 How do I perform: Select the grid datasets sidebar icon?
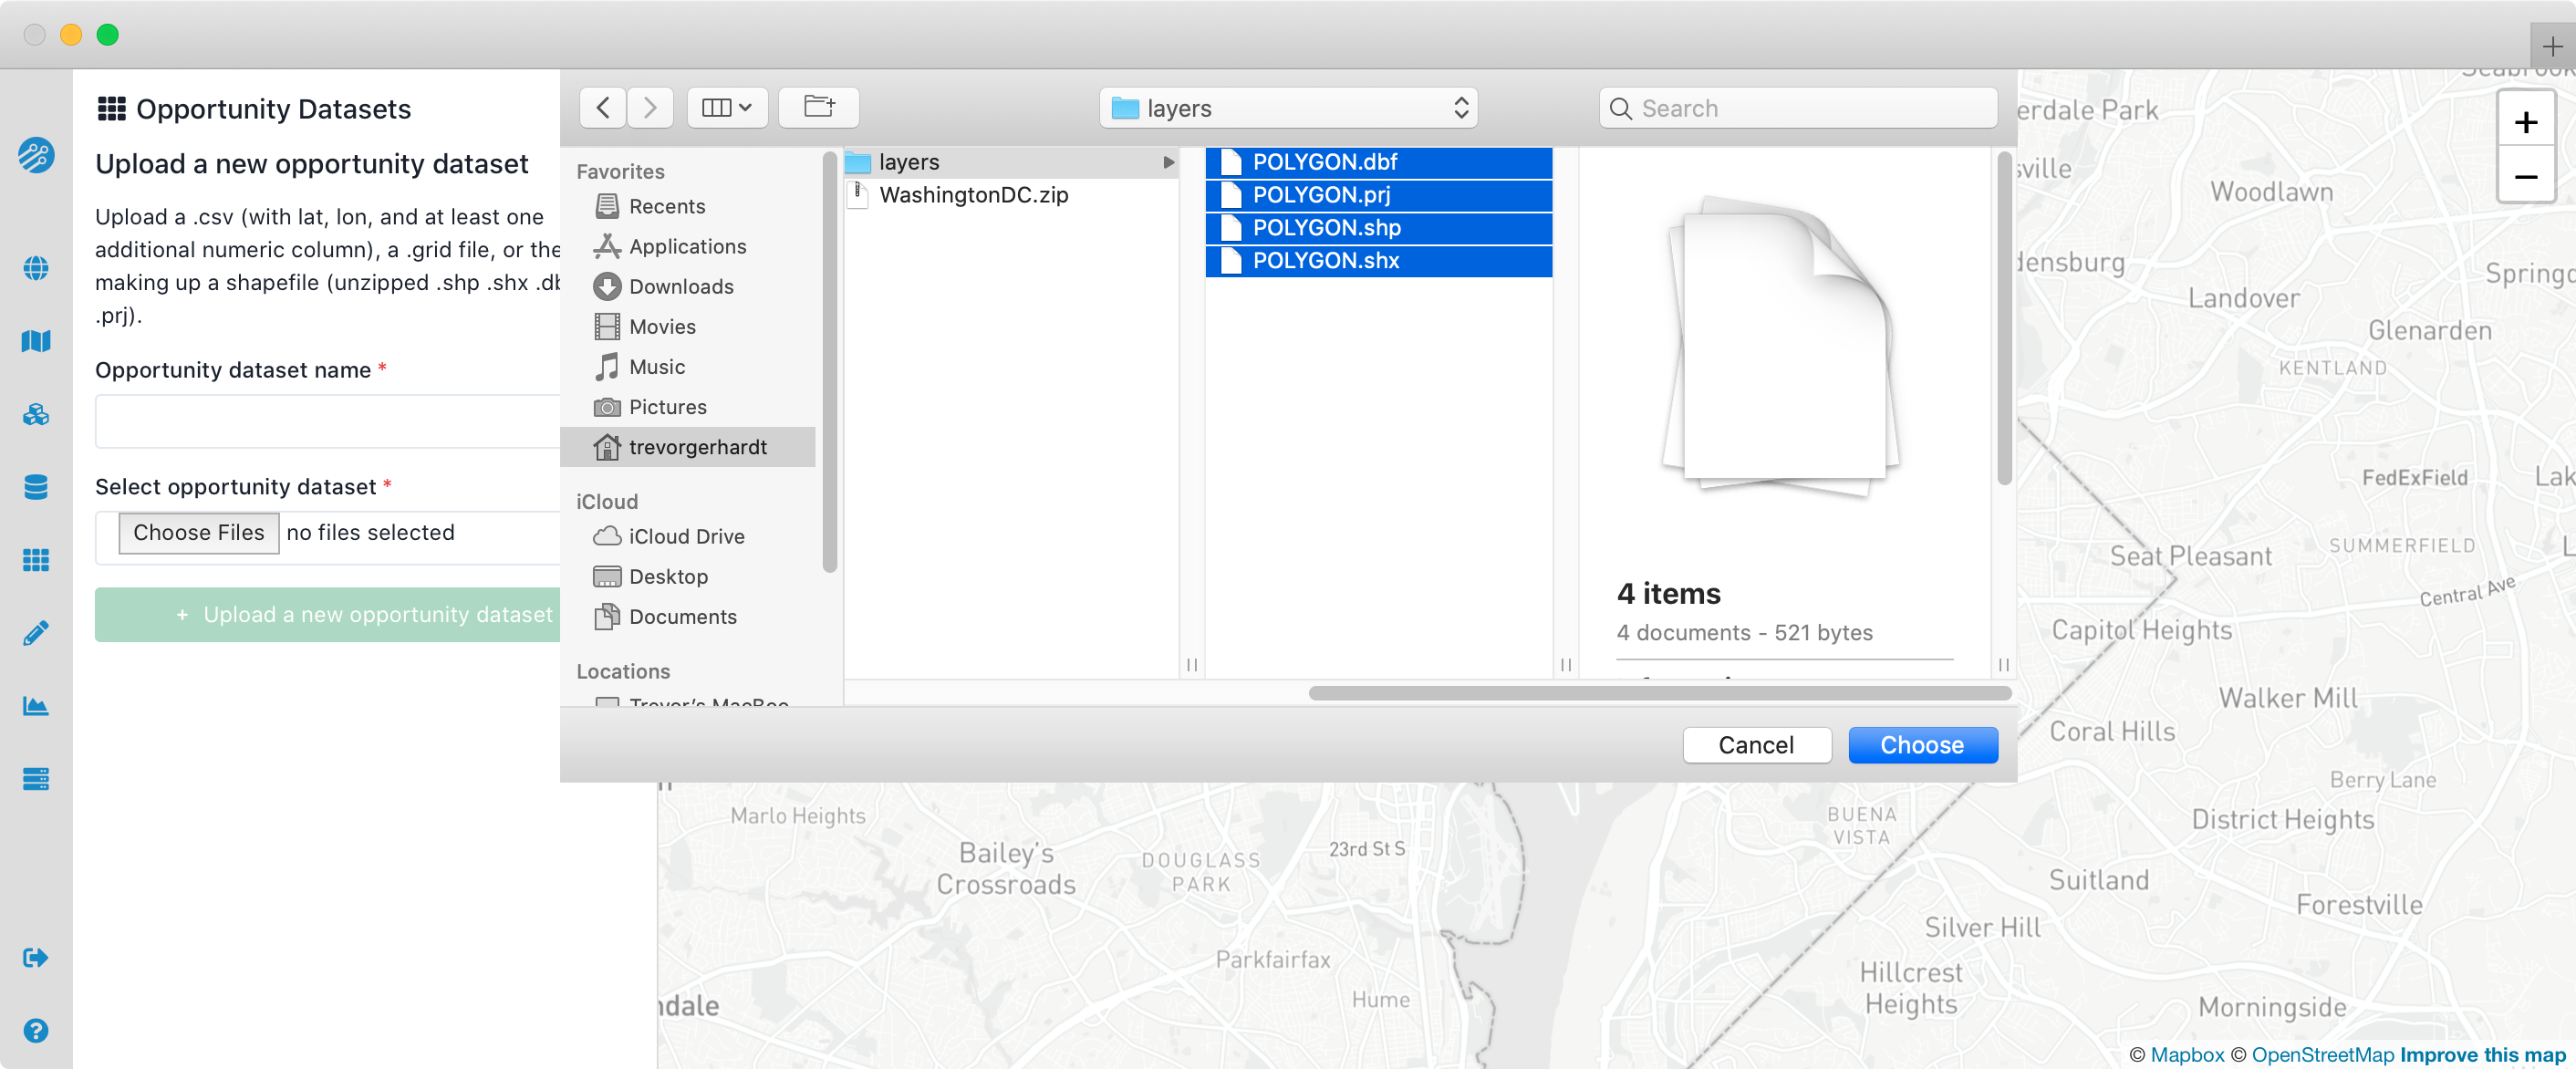click(36, 560)
